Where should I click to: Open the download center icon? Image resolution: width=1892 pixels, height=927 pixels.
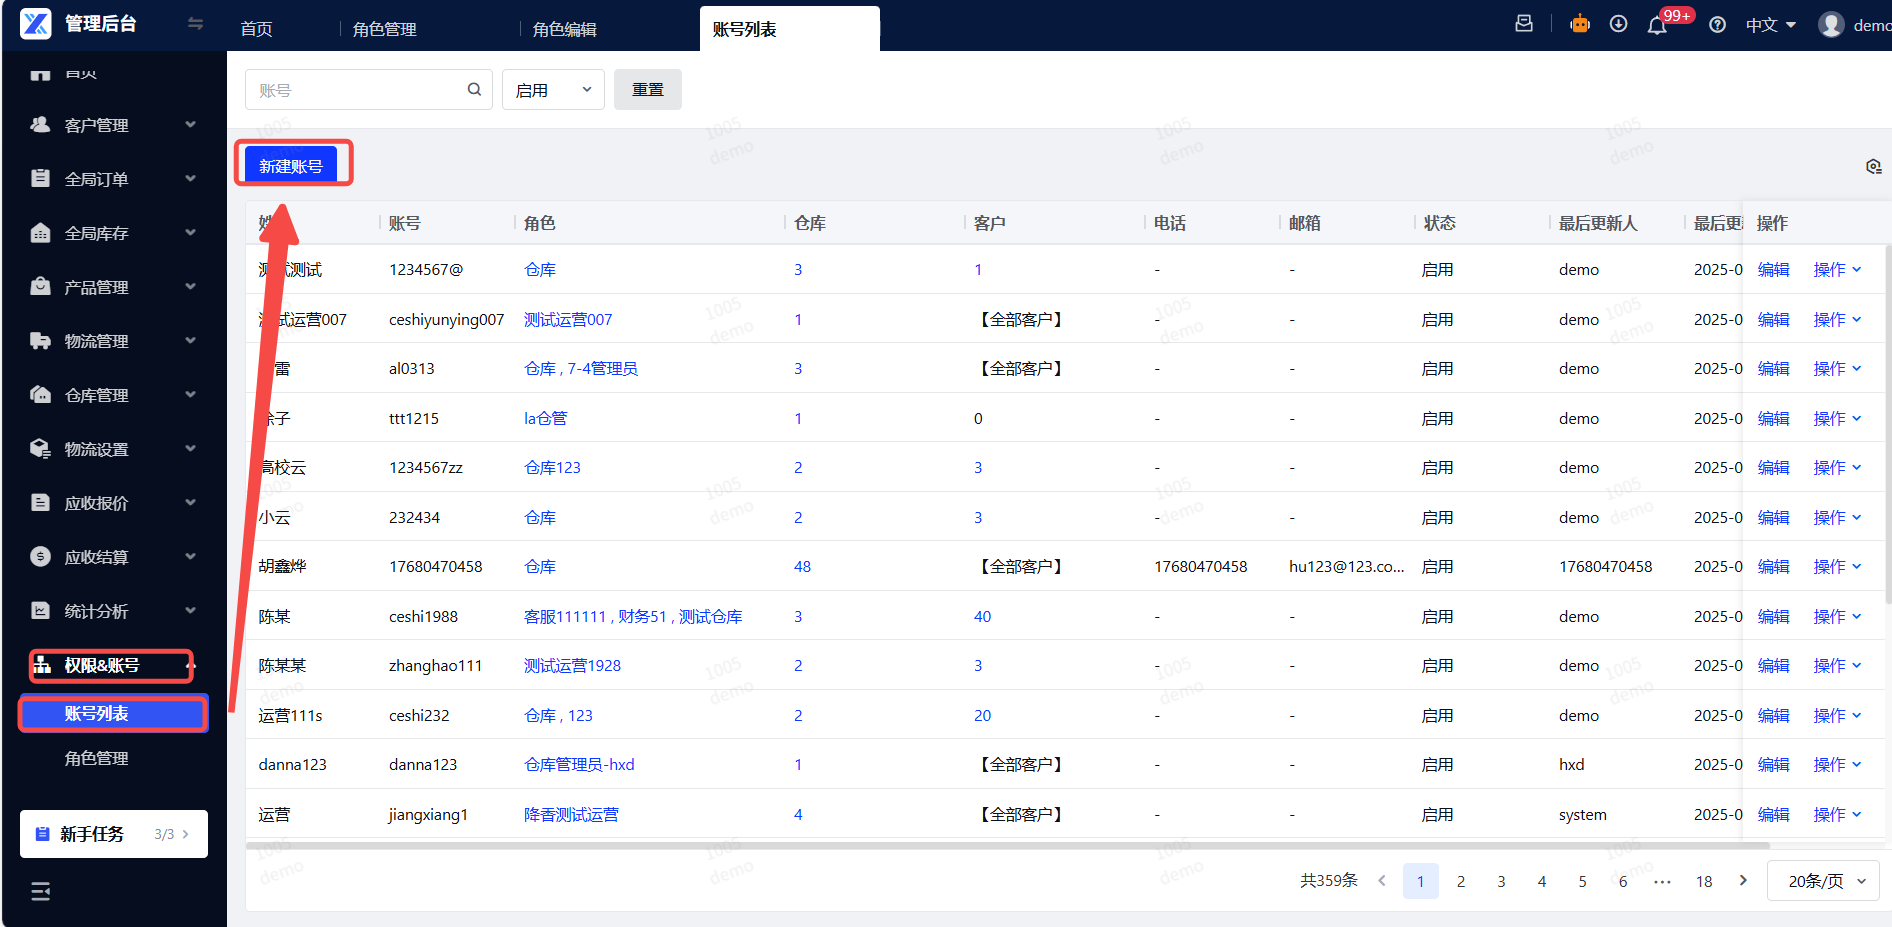(x=1618, y=24)
